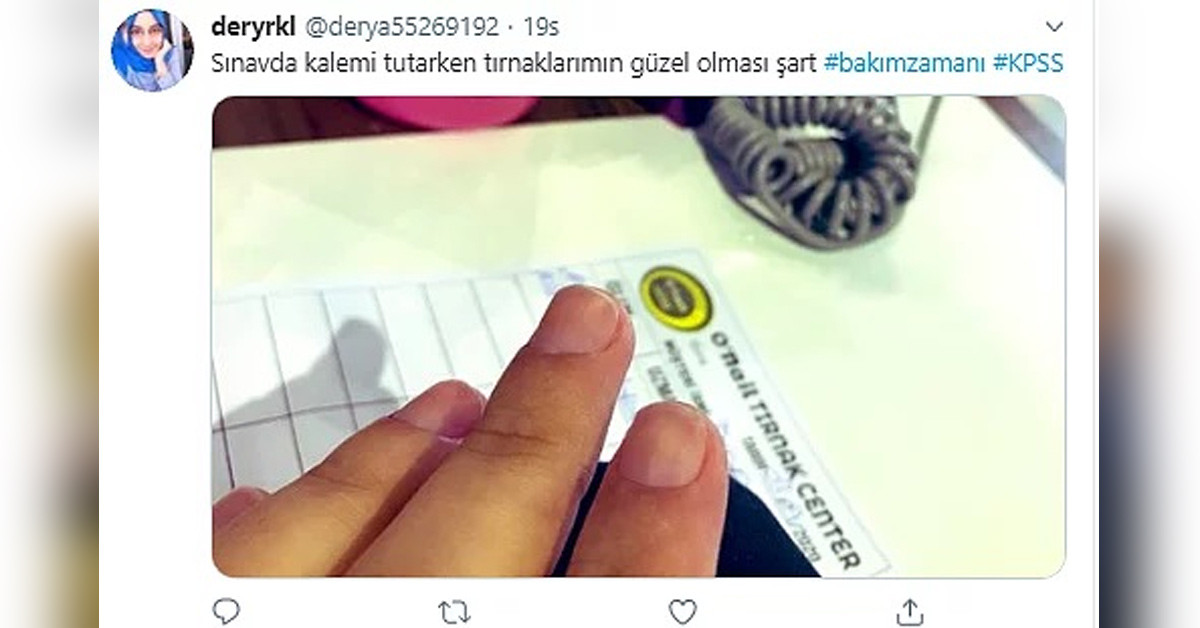Open the deryrkl profile avatar
This screenshot has width=1200, height=628.
point(152,51)
